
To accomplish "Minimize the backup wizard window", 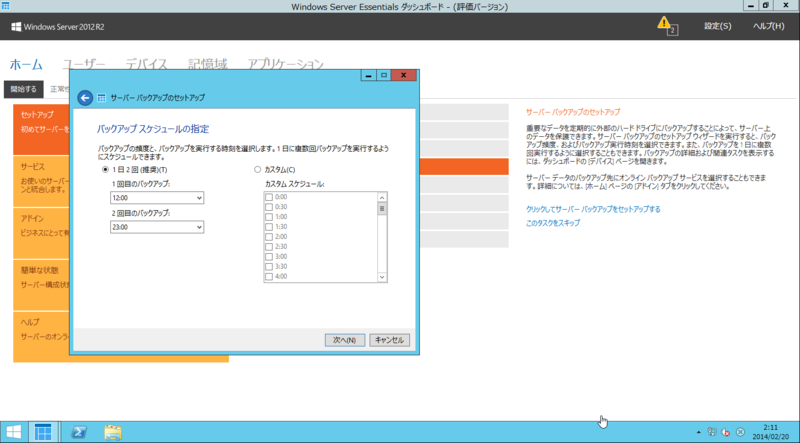I will coord(369,75).
